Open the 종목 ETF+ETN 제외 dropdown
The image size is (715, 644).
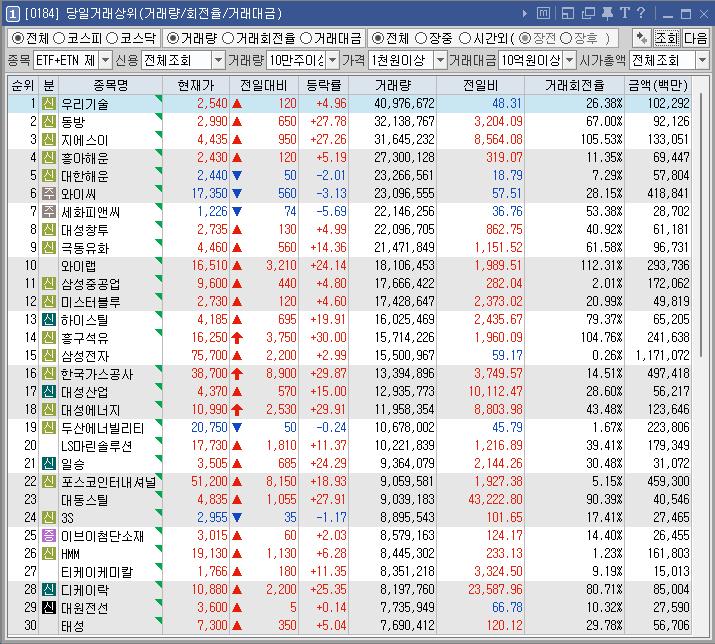[x=105, y=60]
